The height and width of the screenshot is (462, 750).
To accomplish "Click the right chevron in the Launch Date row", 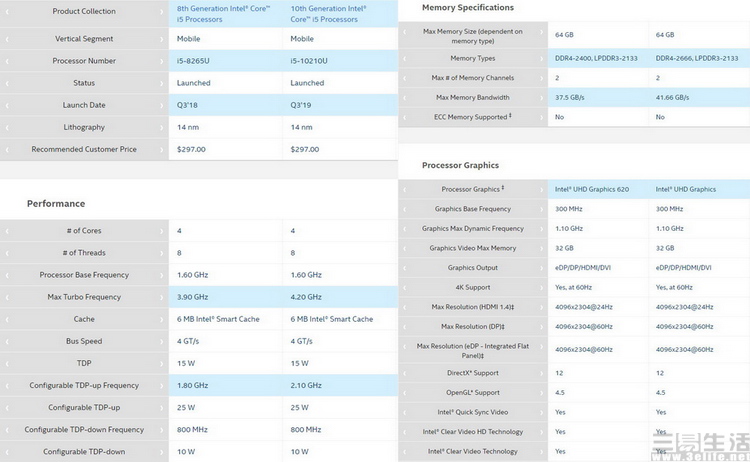I will [x=161, y=105].
